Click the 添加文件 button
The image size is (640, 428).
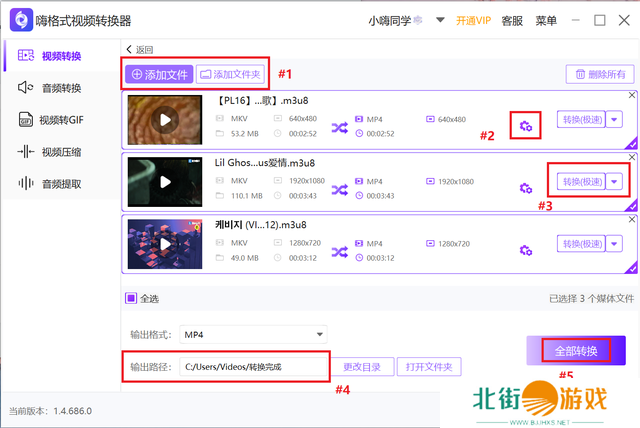tap(158, 74)
